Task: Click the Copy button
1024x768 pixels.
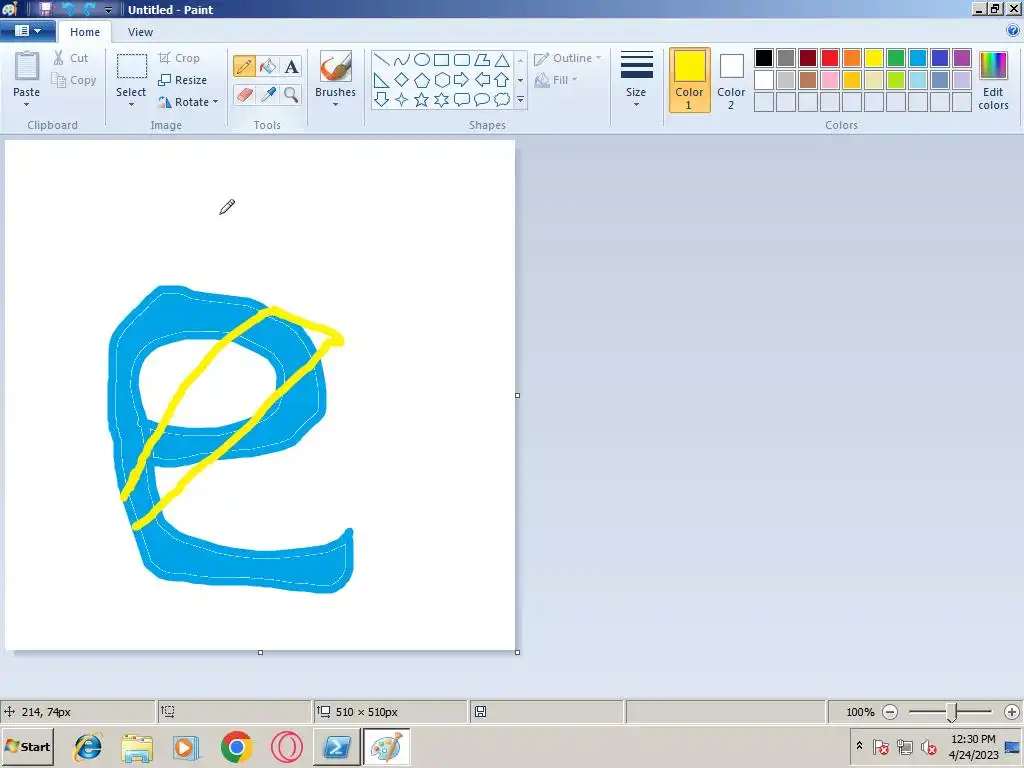Action: tap(74, 80)
